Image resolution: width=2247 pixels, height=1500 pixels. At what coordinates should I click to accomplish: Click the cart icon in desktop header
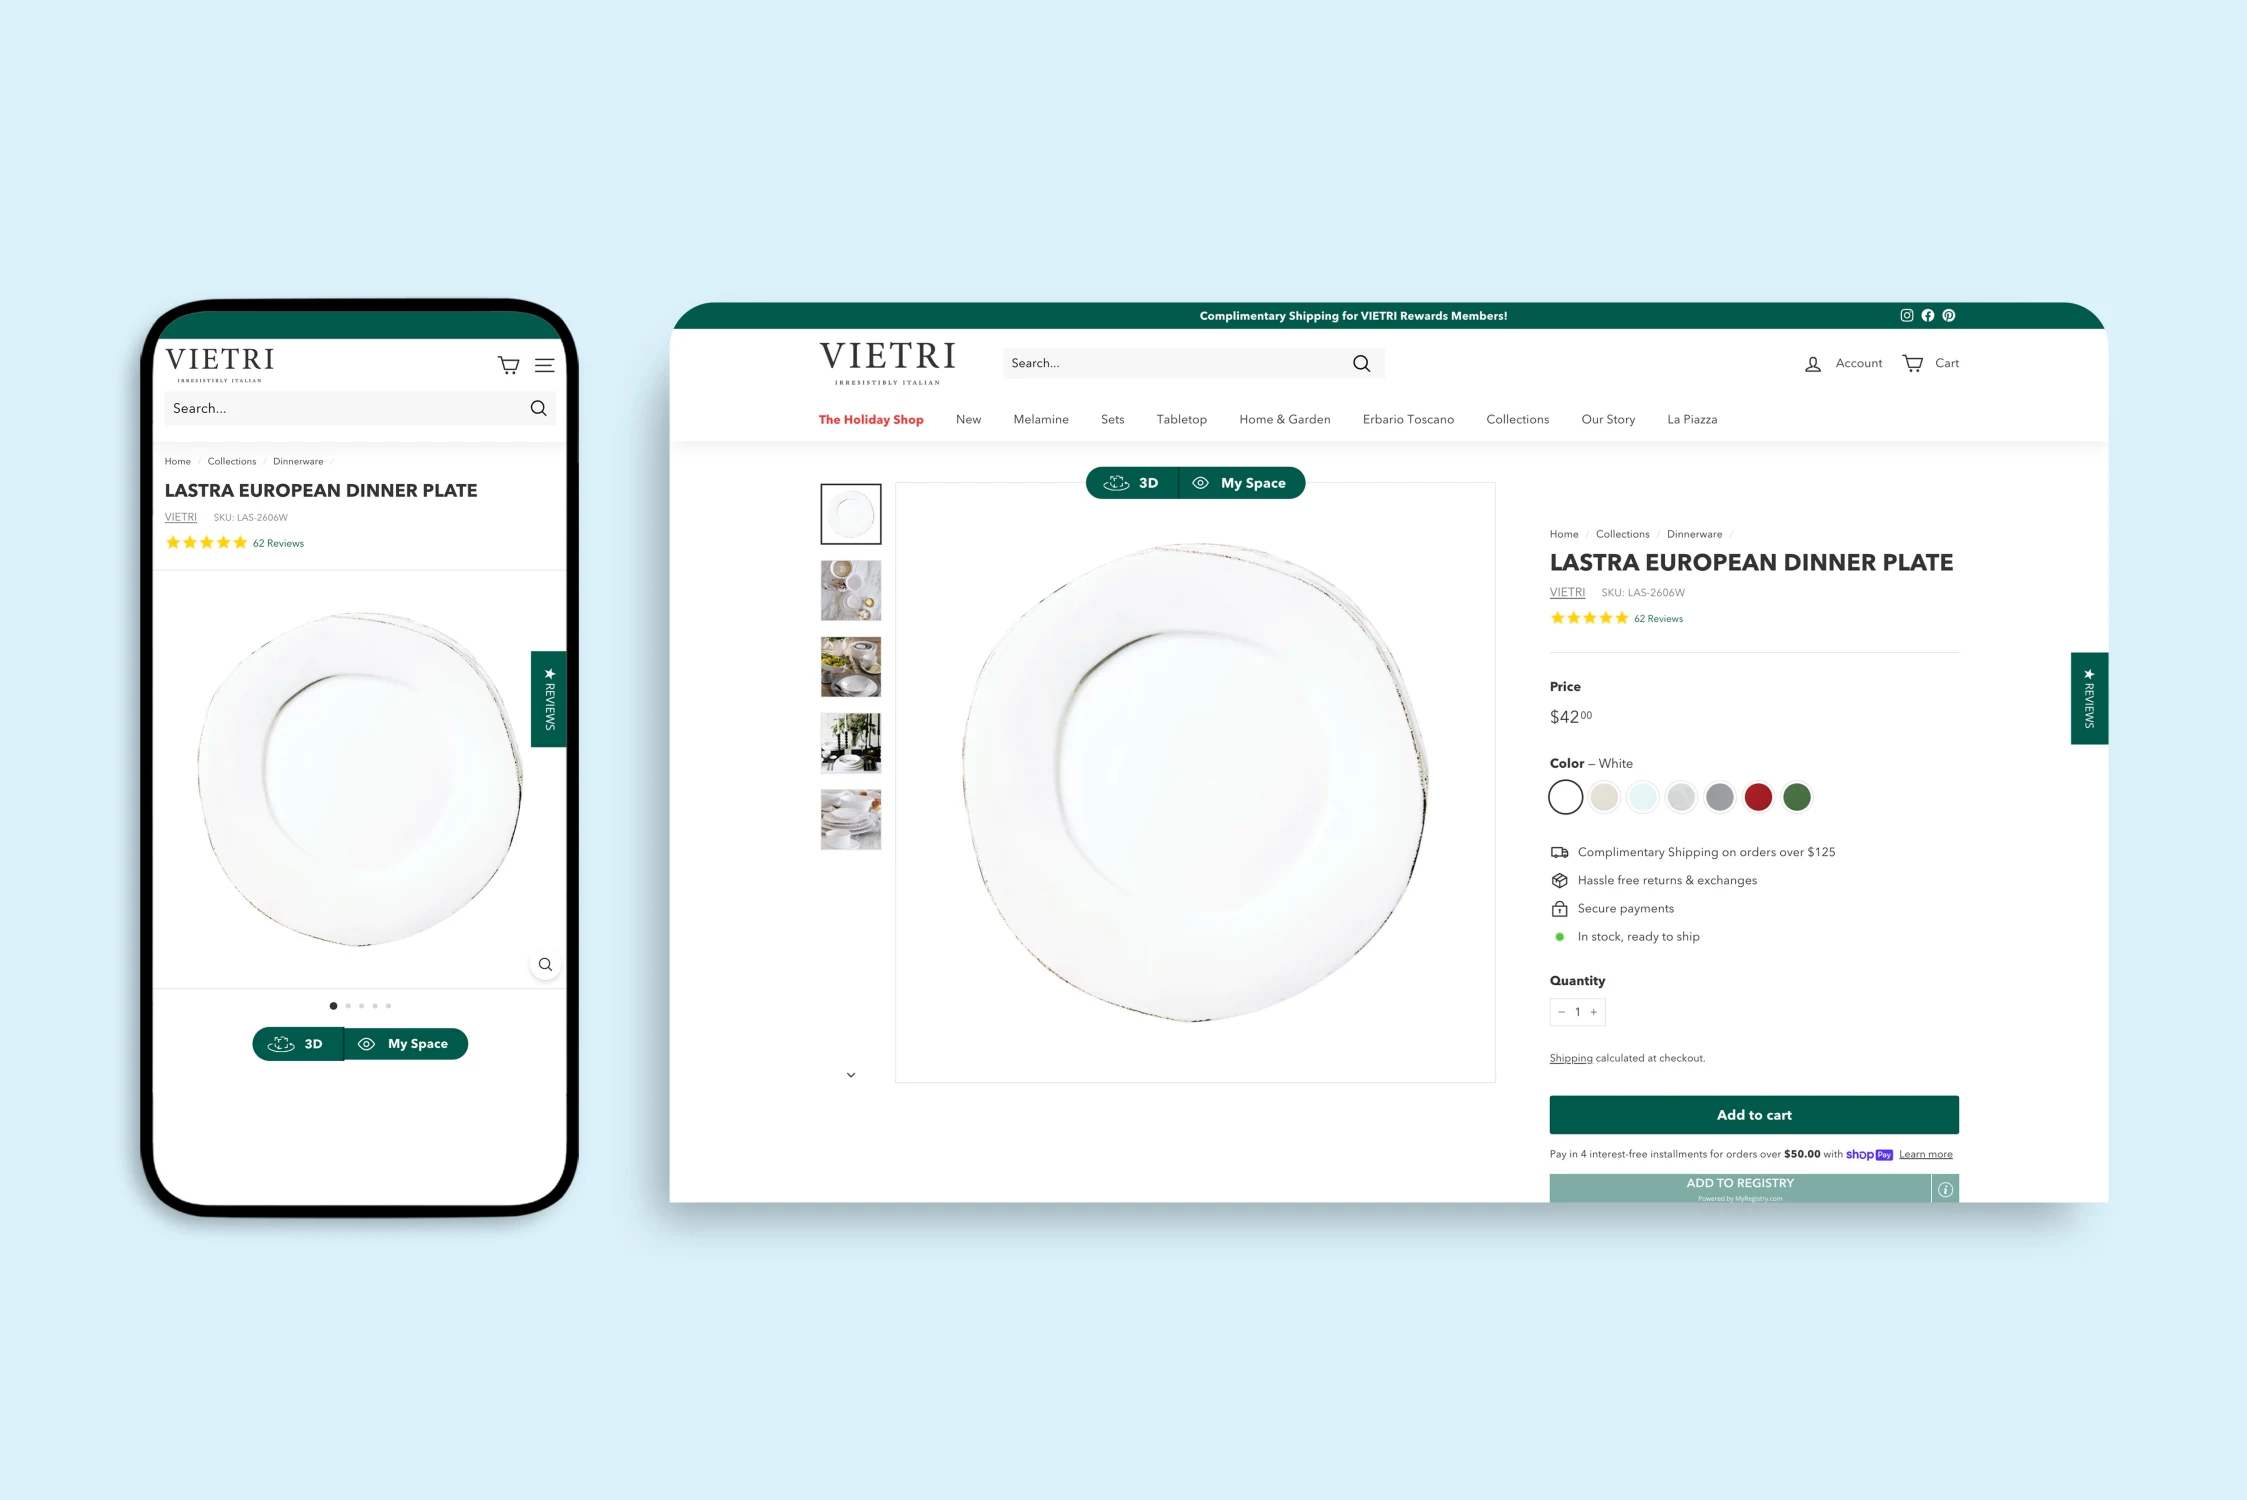click(1914, 363)
